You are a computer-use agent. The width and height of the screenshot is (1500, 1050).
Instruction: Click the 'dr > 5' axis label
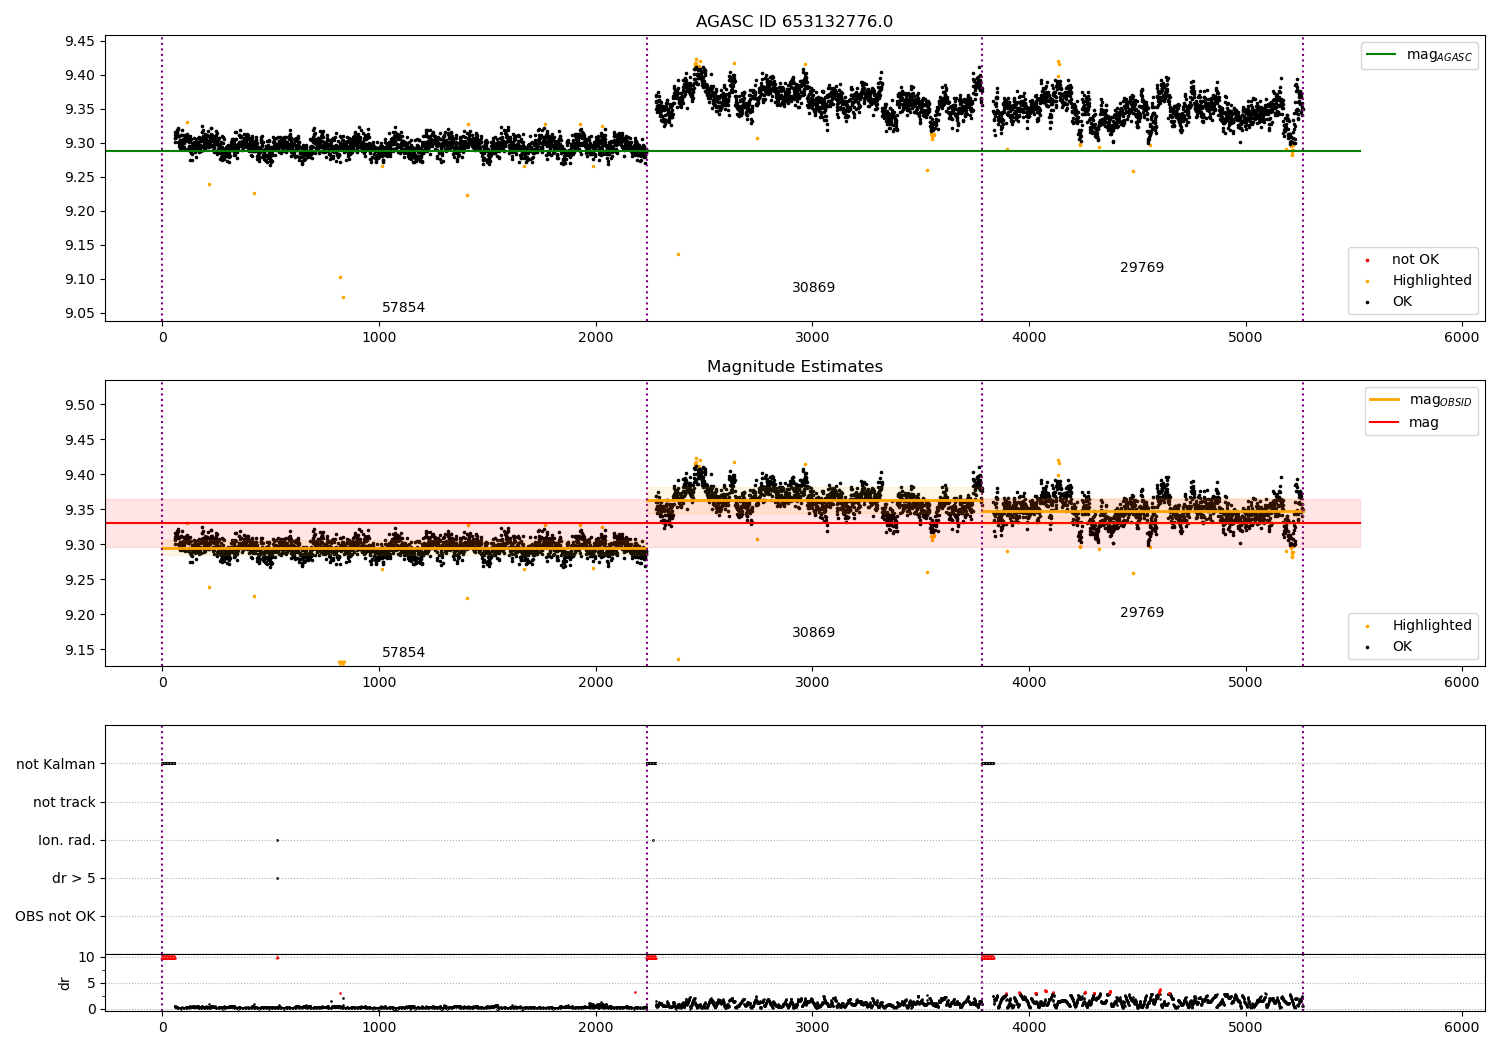pyautogui.click(x=74, y=878)
